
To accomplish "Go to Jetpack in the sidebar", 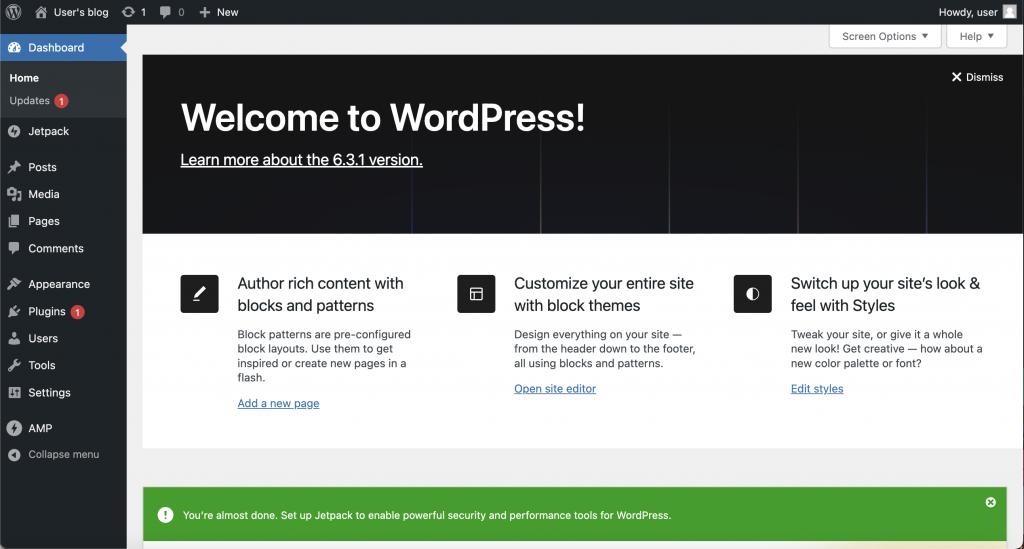I will (48, 131).
